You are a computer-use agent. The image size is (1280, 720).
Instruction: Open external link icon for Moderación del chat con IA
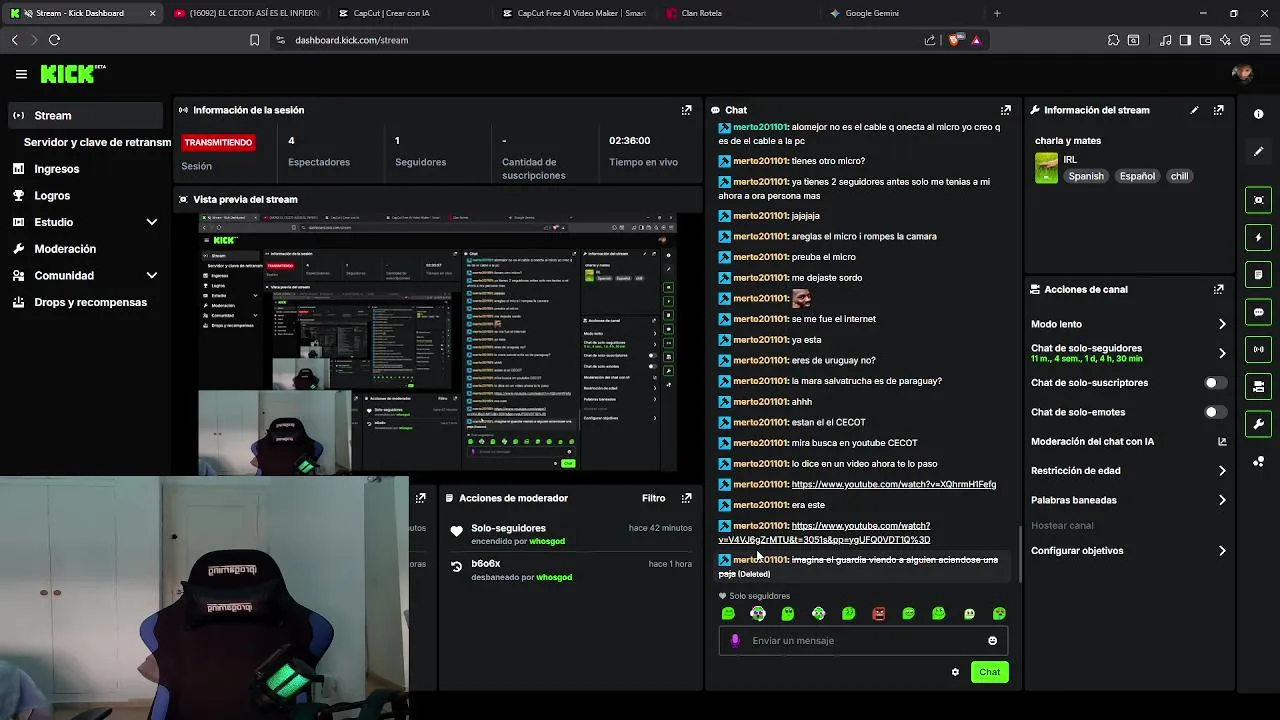(1222, 441)
